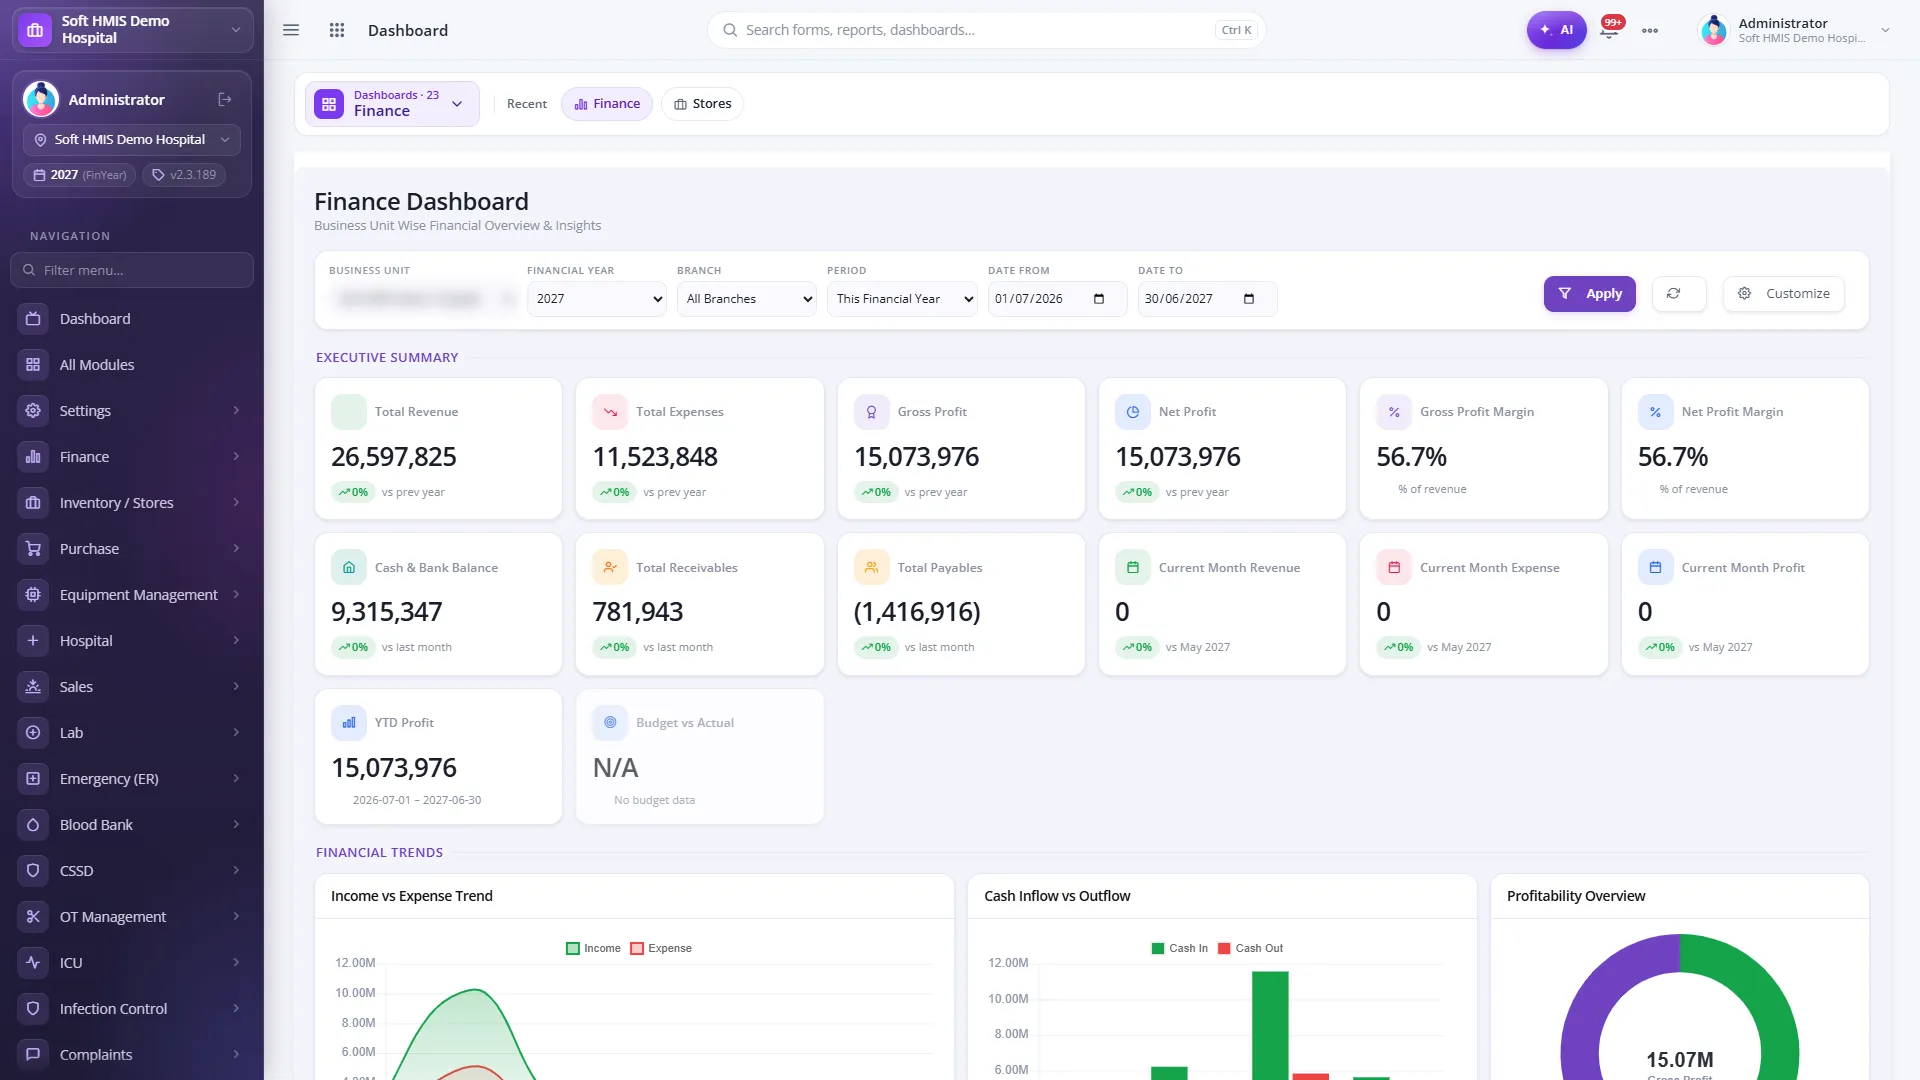1920x1080 pixels.
Task: Click the Customize button
Action: 1784,294
